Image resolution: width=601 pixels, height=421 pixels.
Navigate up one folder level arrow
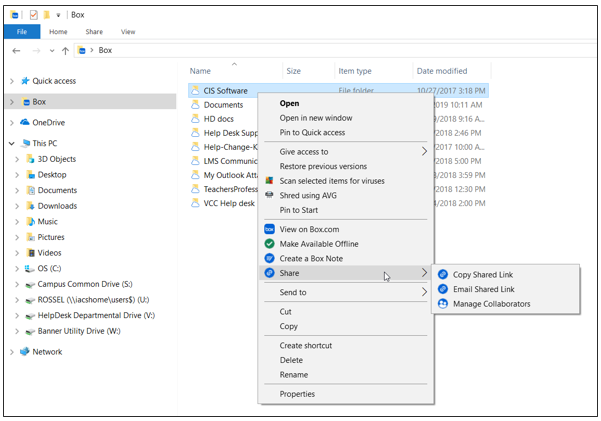(65, 50)
